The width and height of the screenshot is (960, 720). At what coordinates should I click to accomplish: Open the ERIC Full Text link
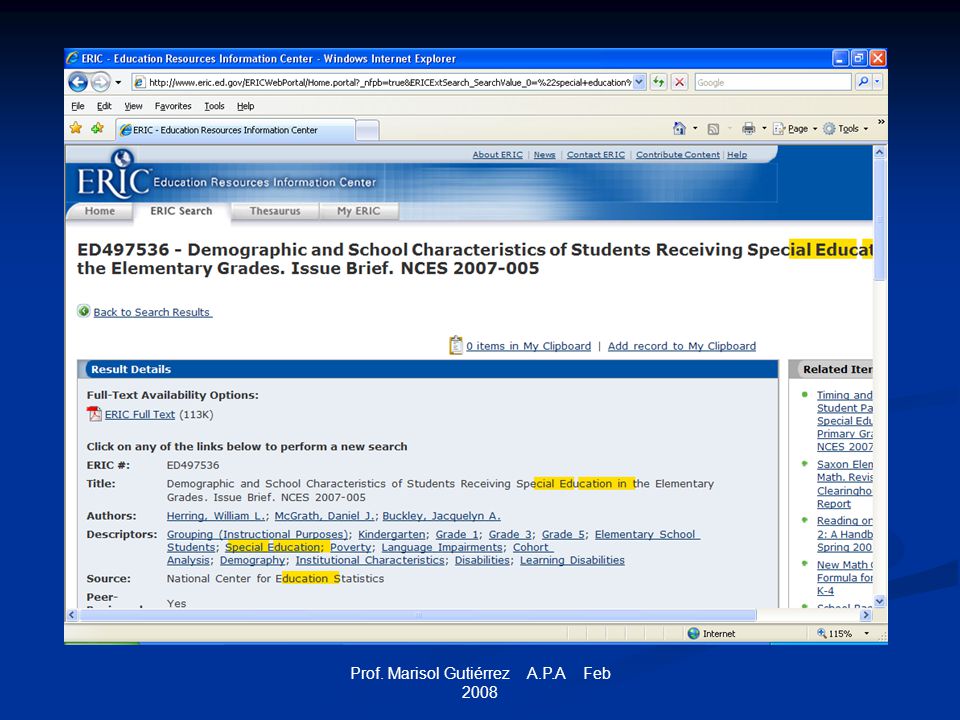[x=140, y=414]
